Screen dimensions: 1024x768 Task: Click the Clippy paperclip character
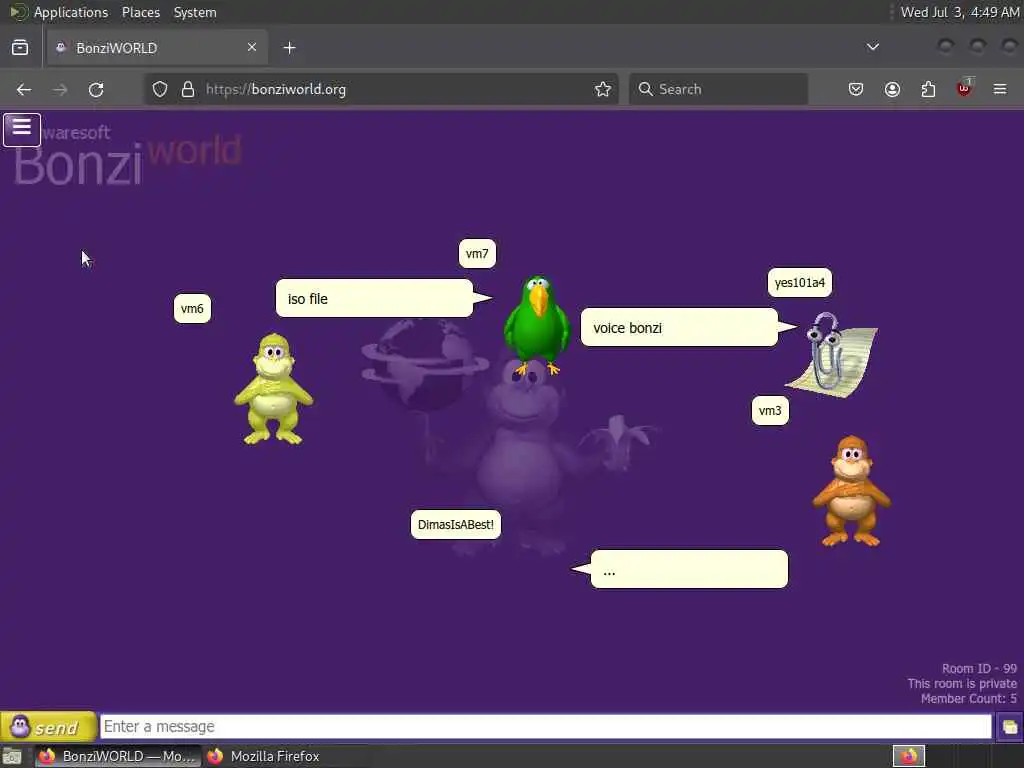[x=833, y=355]
